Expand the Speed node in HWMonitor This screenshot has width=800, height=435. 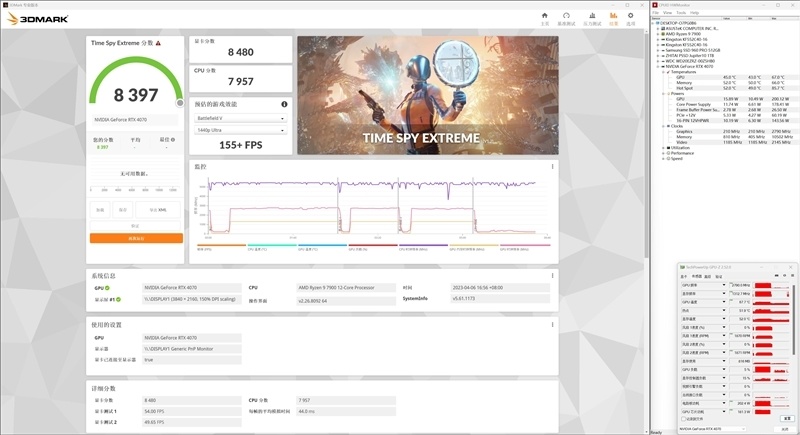pyautogui.click(x=663, y=159)
